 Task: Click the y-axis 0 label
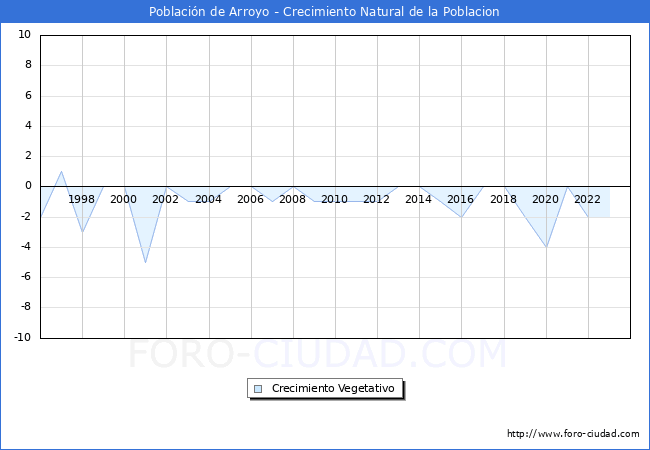pos(28,186)
